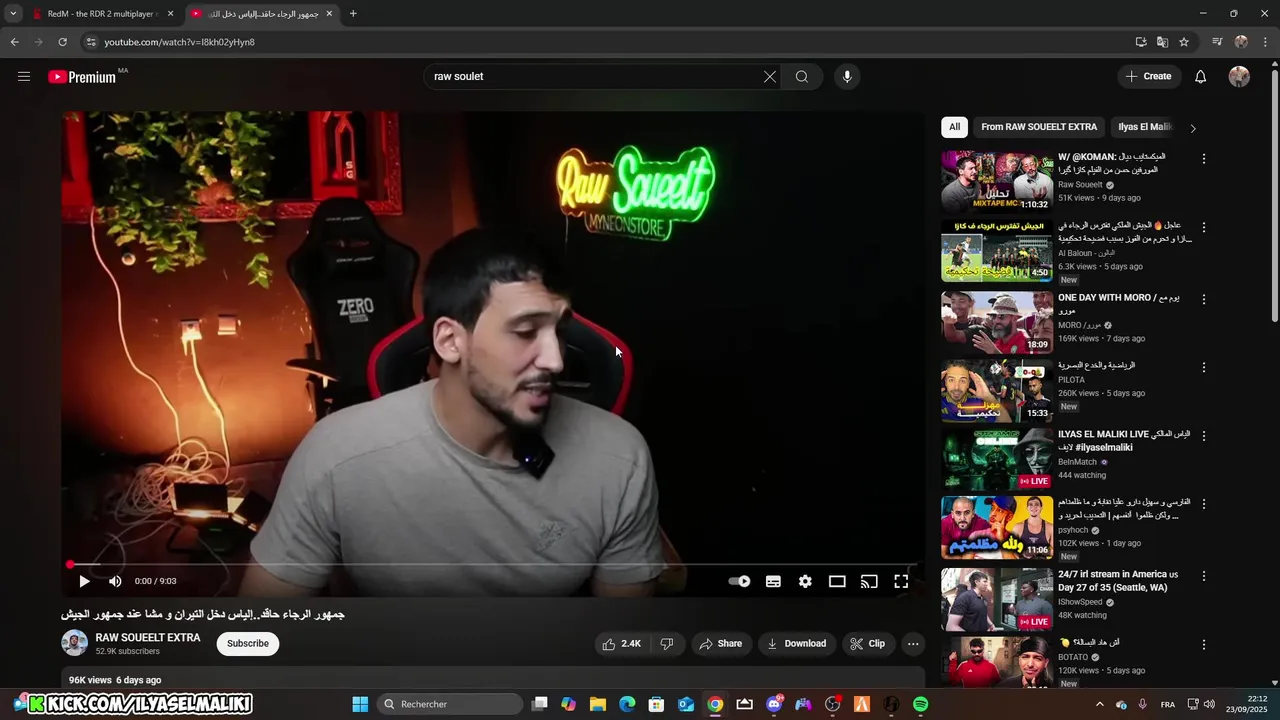Open options for psyhoch video
The height and width of the screenshot is (720, 1280).
click(1204, 504)
